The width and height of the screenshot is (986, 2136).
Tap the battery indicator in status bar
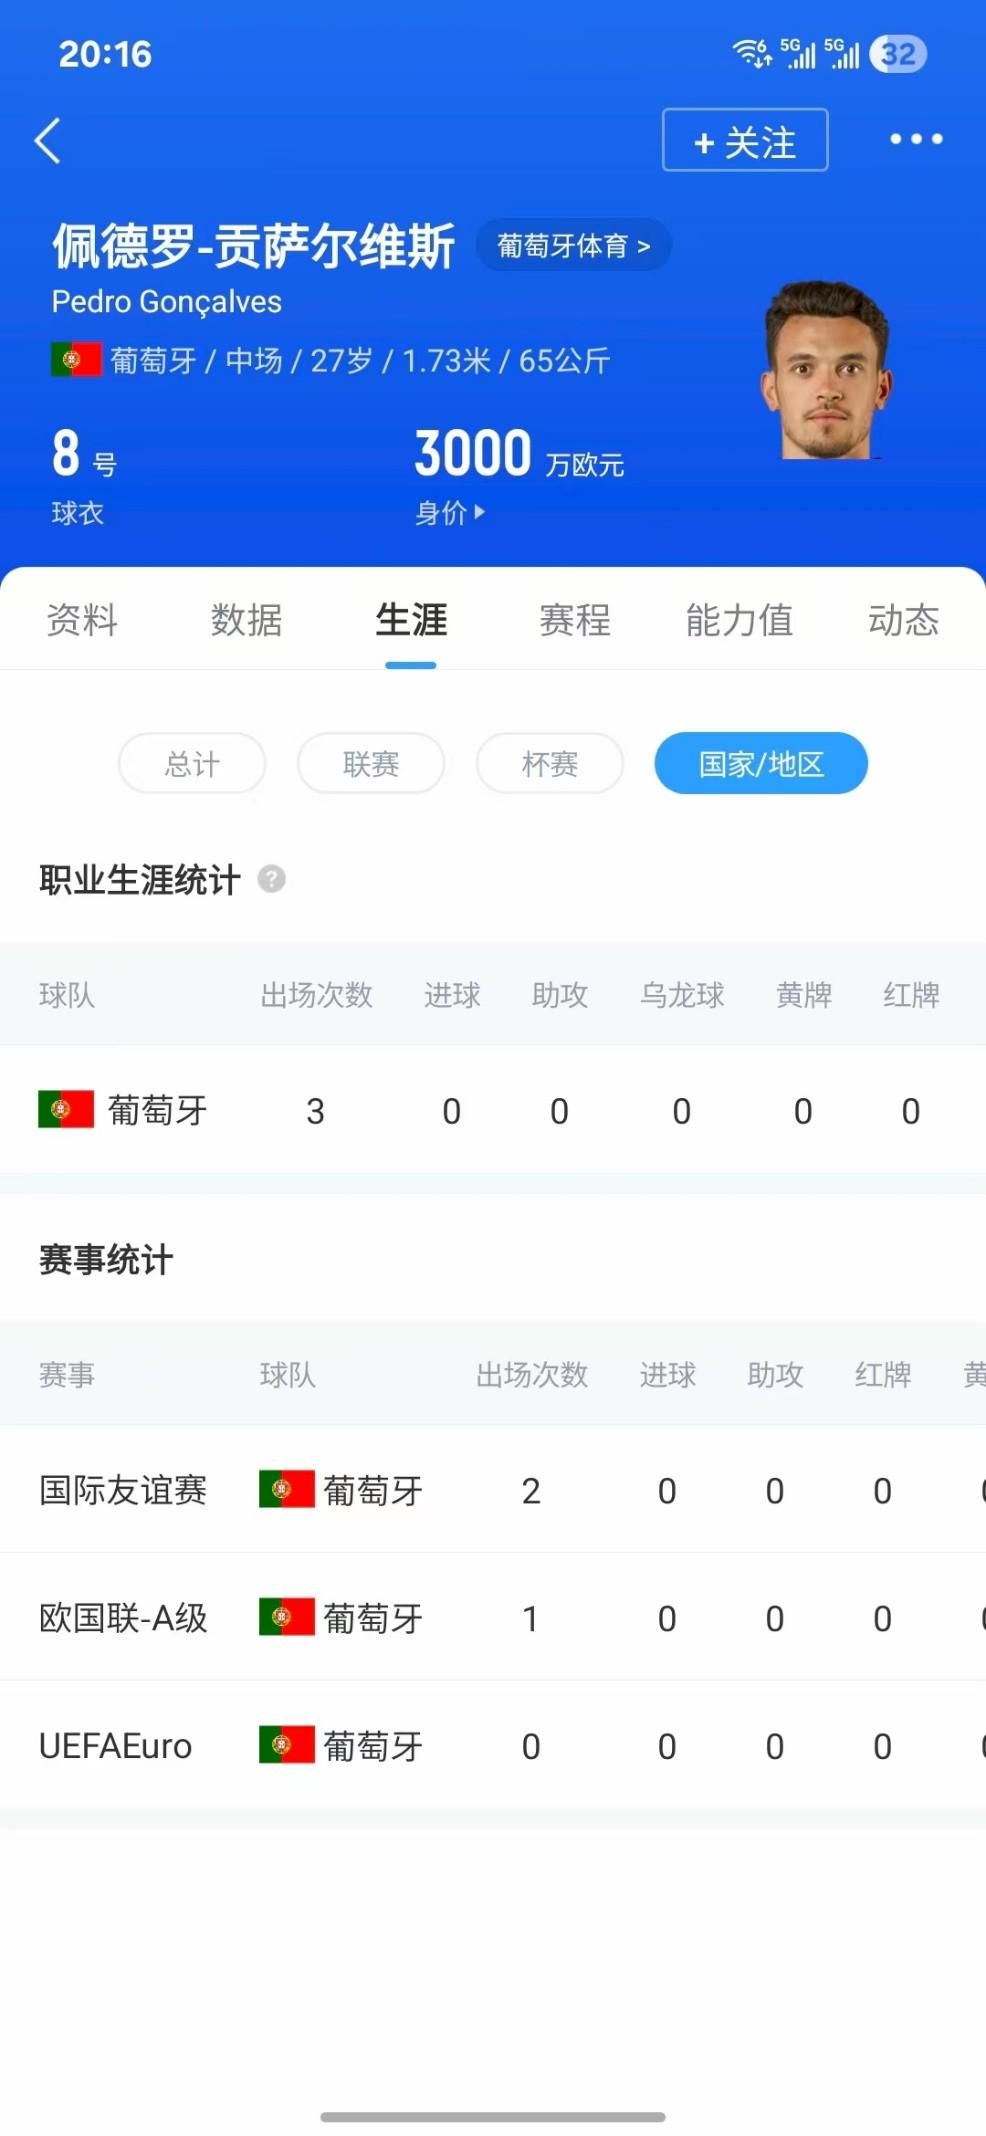(898, 54)
